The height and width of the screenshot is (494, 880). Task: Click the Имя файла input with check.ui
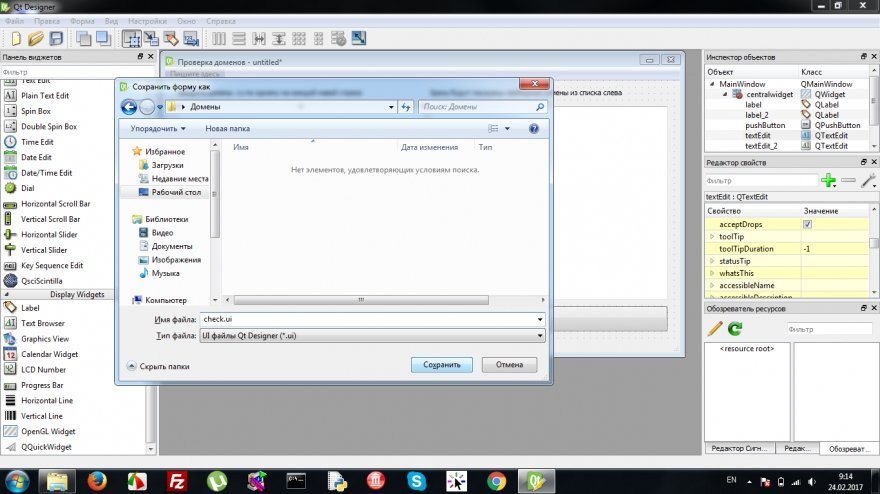point(367,319)
